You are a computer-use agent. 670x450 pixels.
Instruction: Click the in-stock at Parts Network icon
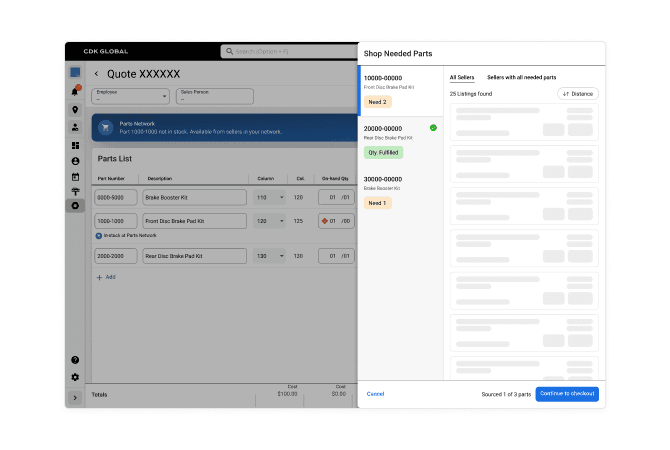click(x=99, y=235)
